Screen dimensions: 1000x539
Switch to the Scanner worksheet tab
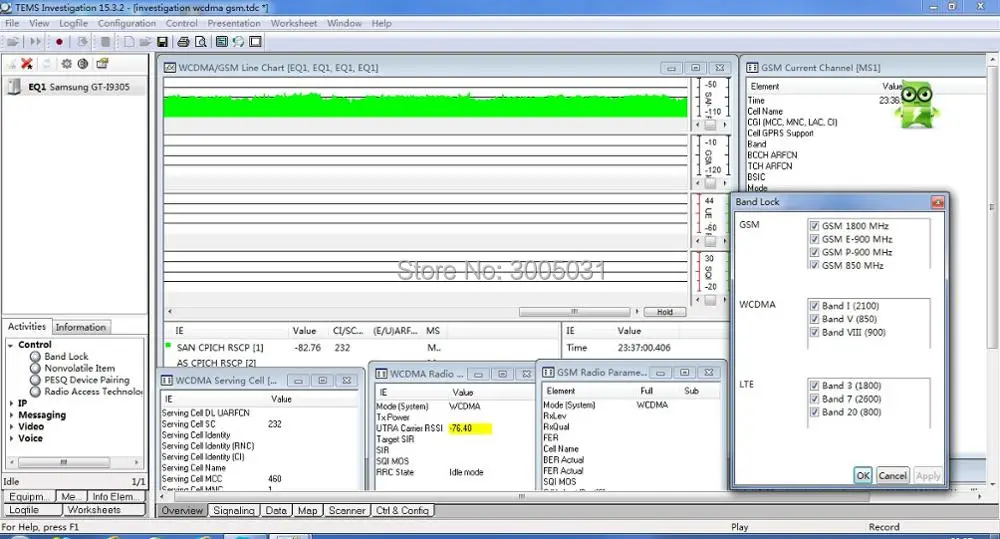pyautogui.click(x=347, y=510)
